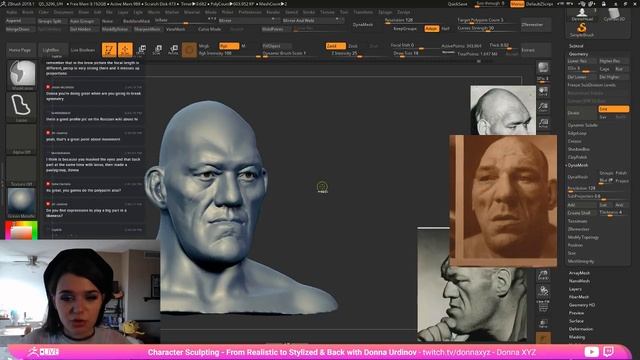Expand the Deformation section

581,329
